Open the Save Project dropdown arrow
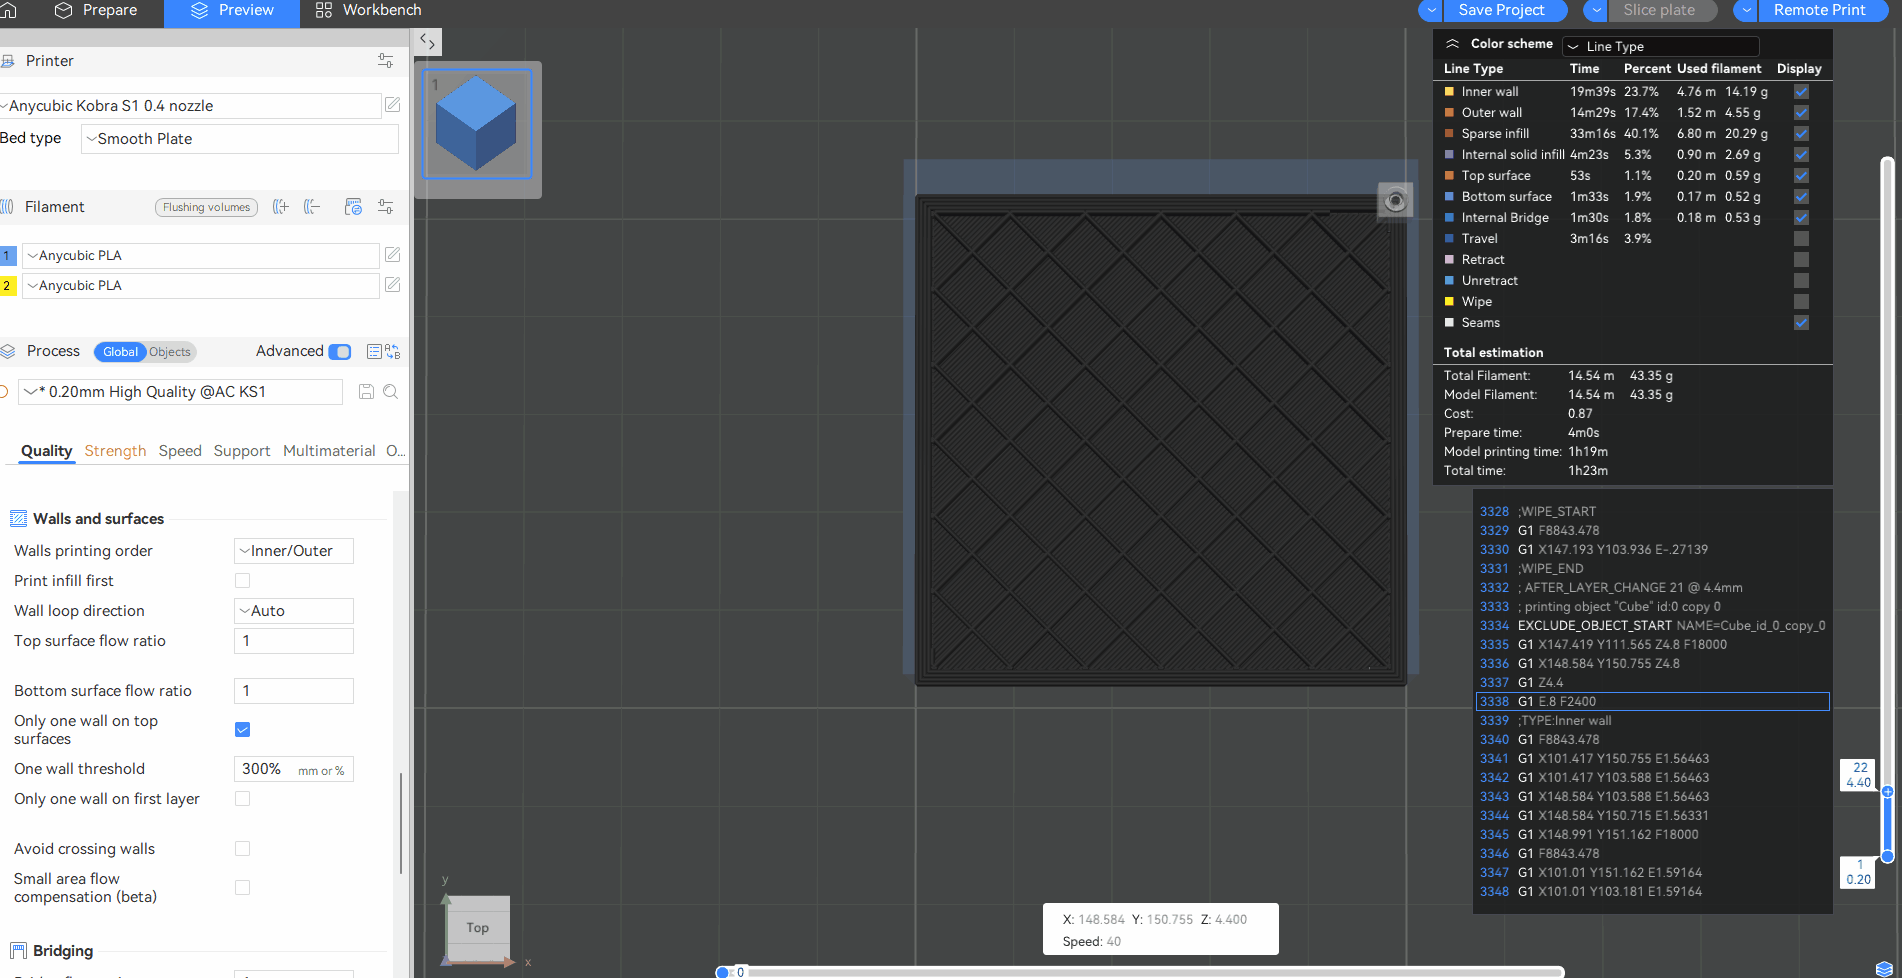The height and width of the screenshot is (978, 1902). point(1431,10)
